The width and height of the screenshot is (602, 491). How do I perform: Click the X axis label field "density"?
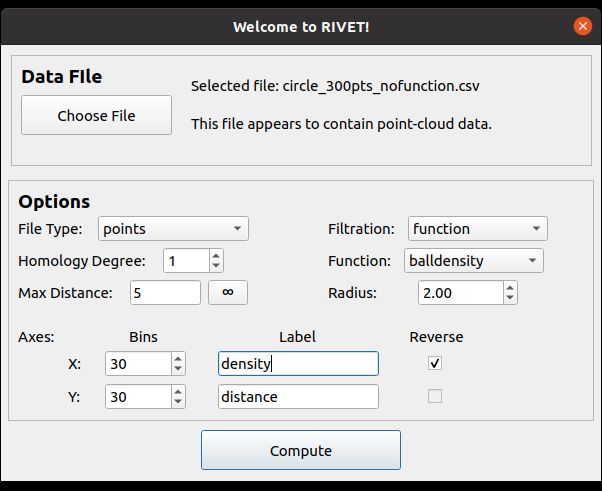298,364
